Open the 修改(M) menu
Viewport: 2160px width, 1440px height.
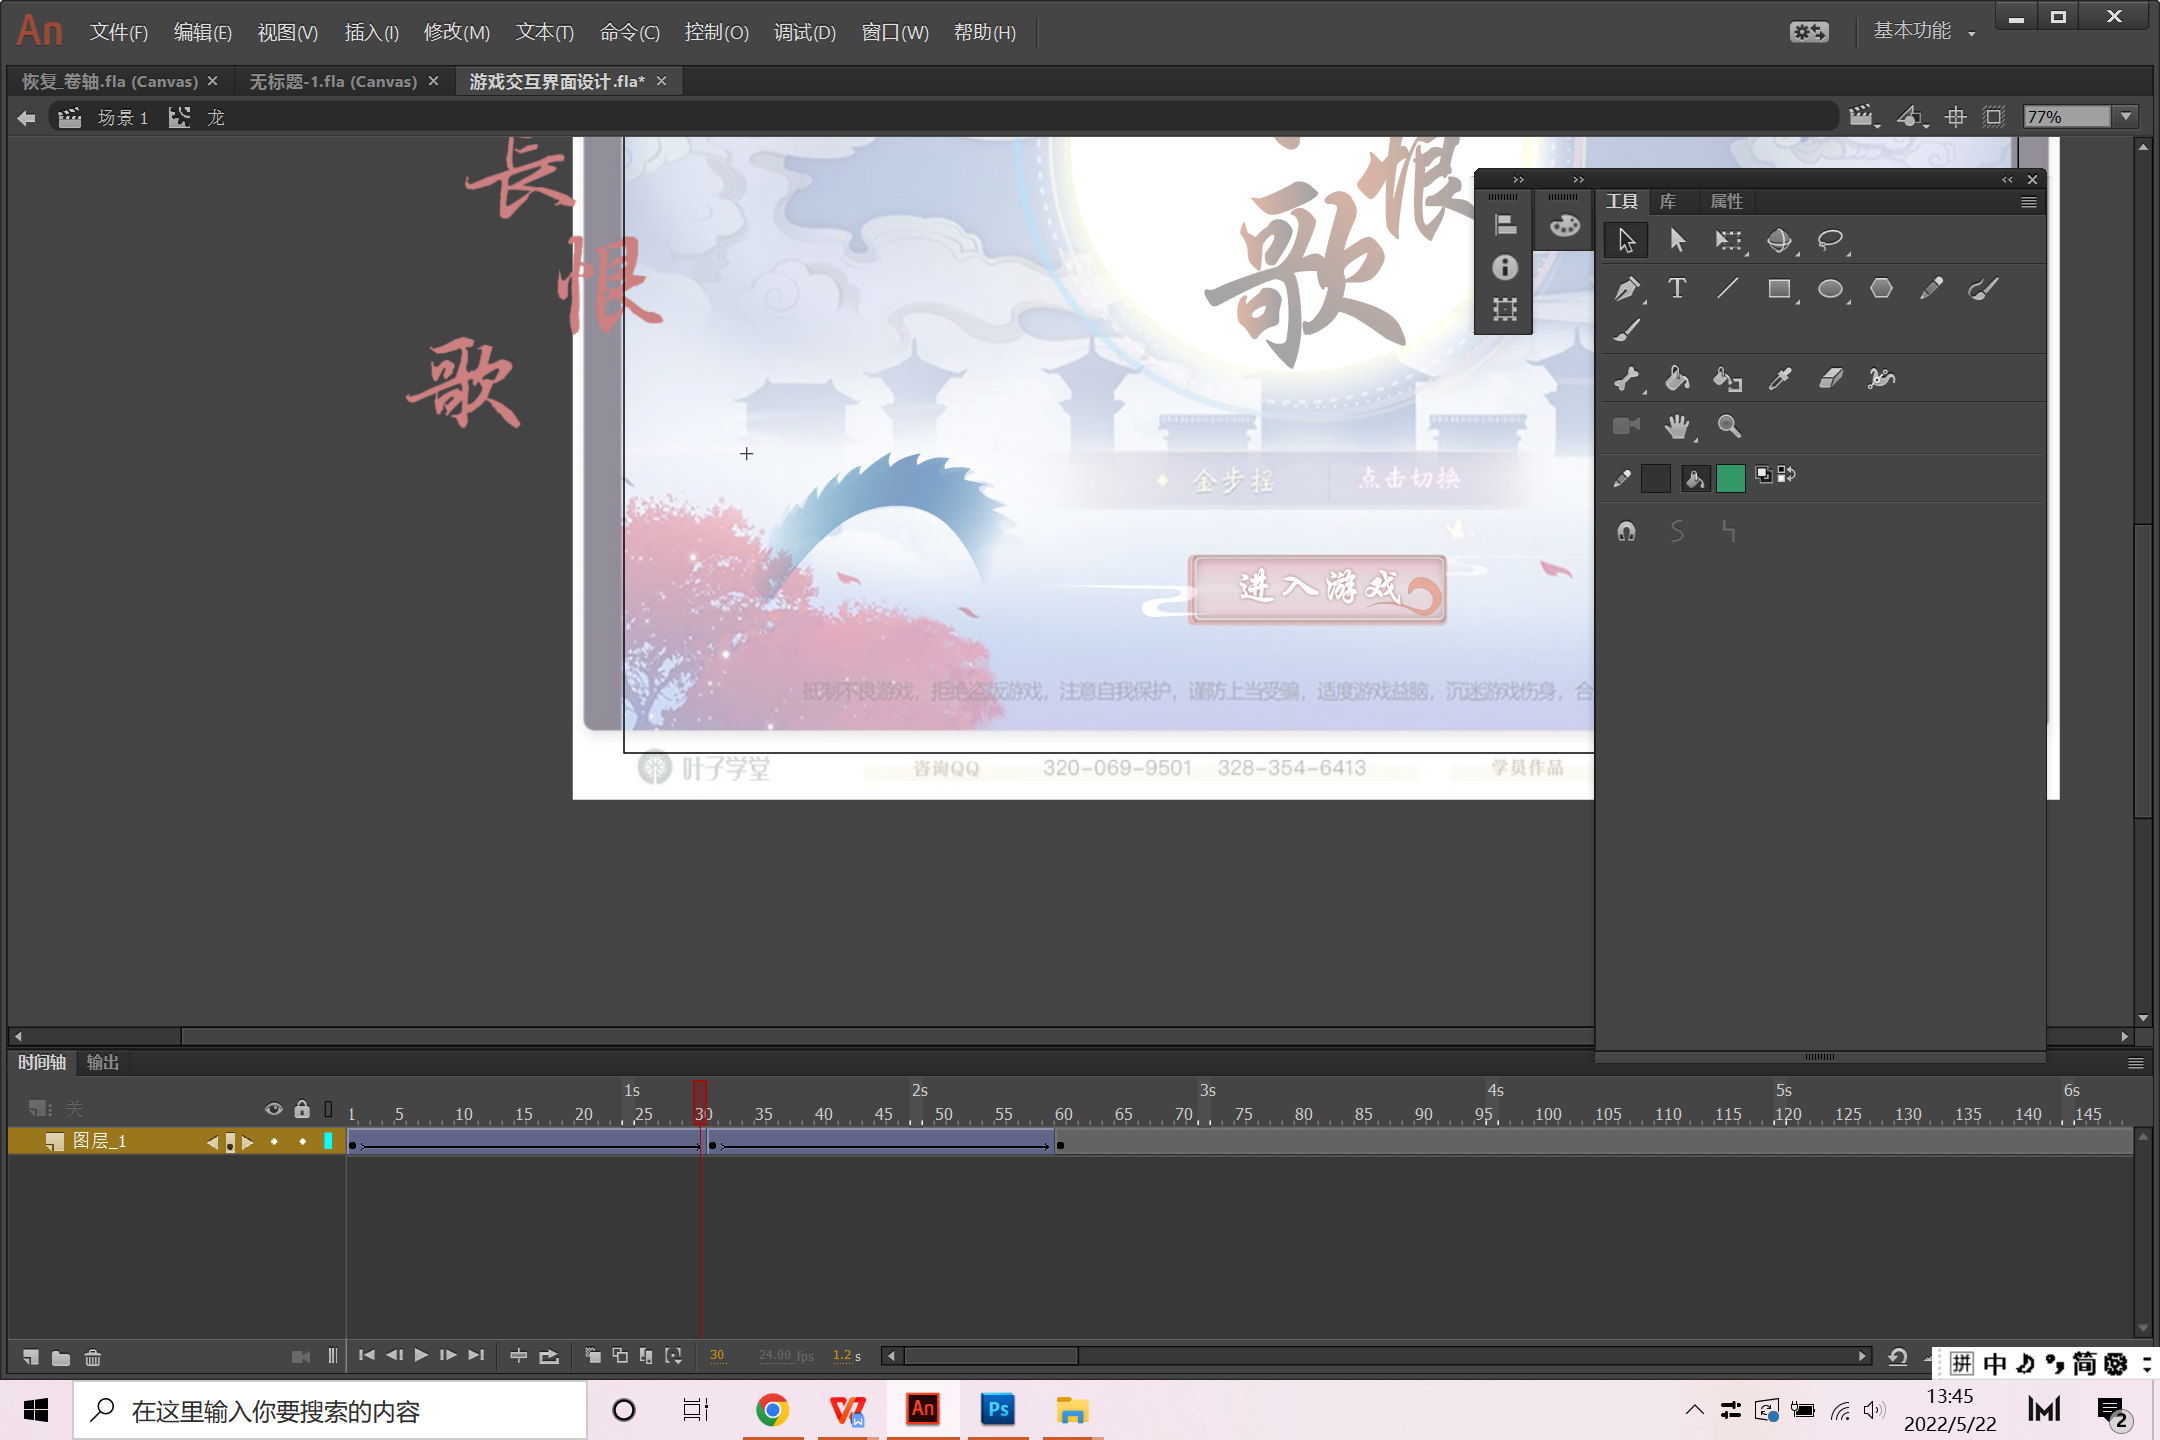point(456,32)
